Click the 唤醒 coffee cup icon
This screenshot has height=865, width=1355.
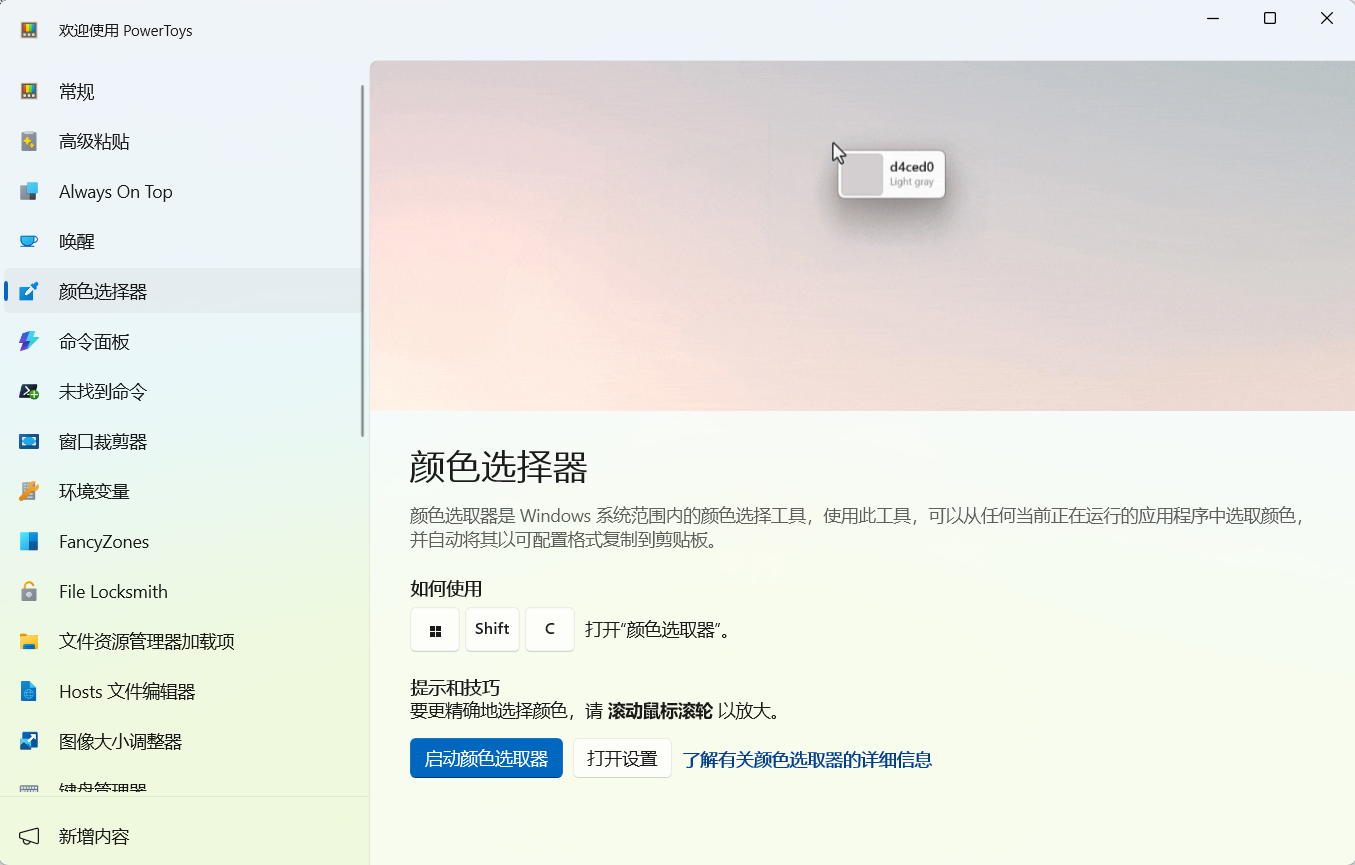[29, 242]
